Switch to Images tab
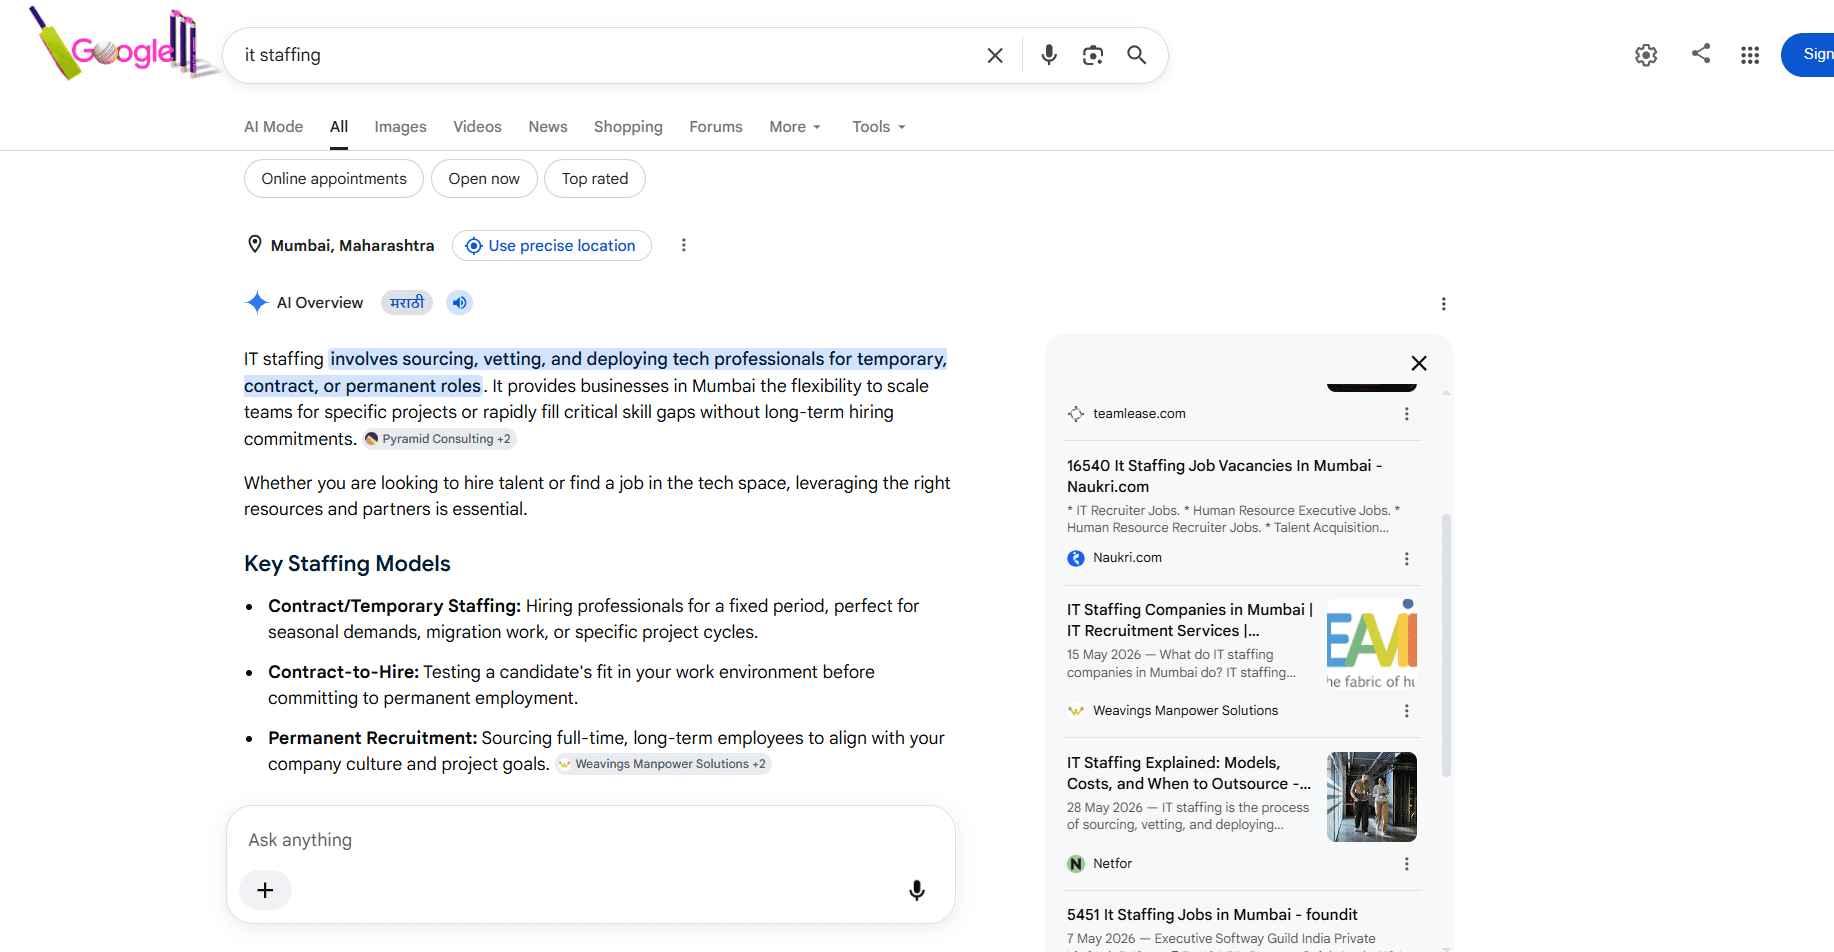 point(400,127)
